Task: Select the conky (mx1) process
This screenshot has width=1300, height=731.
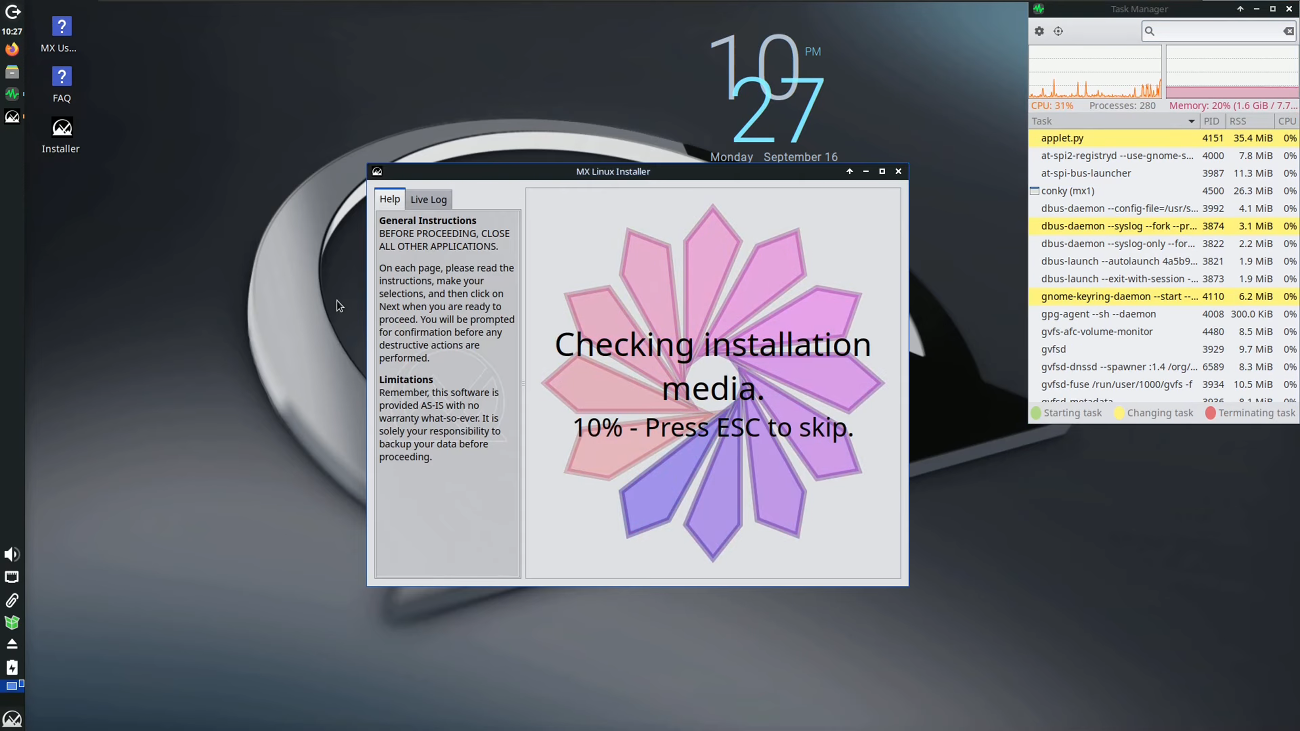Action: tap(1164, 191)
